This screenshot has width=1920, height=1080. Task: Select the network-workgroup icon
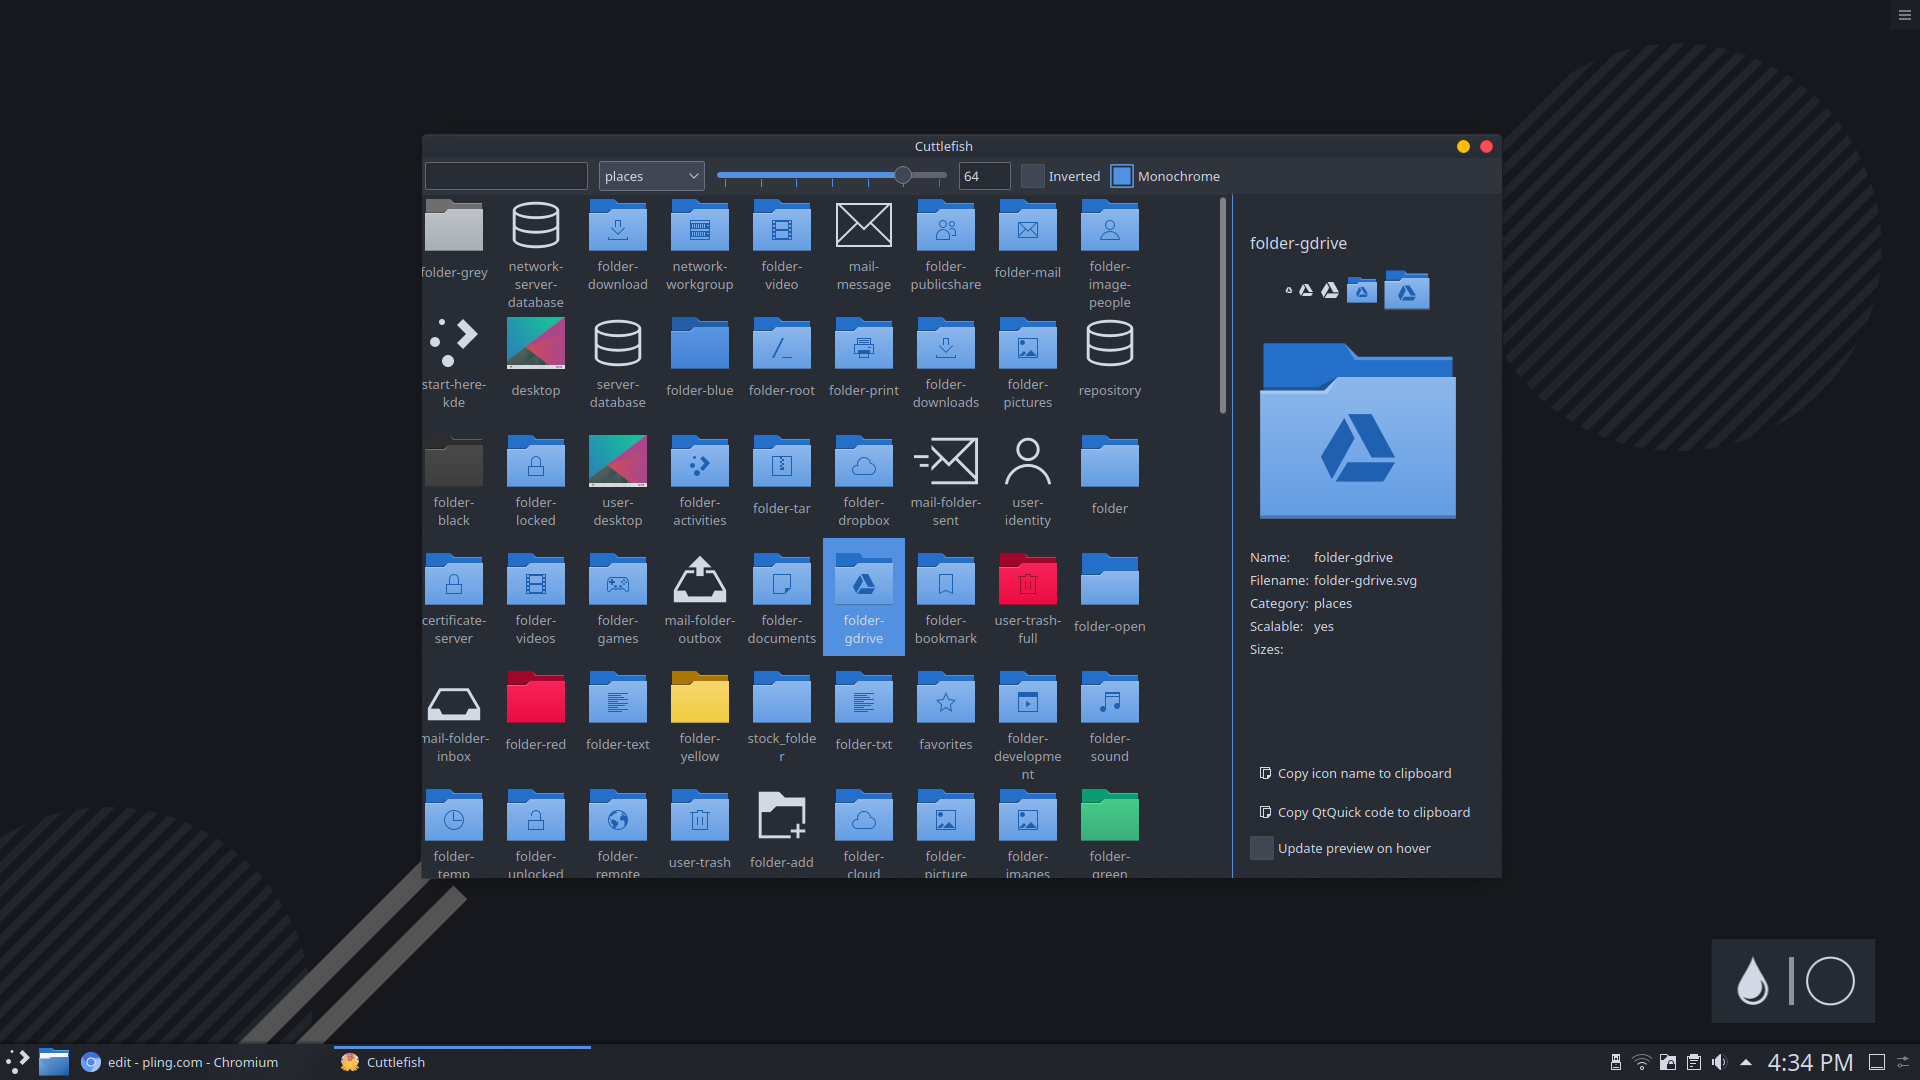pos(700,225)
